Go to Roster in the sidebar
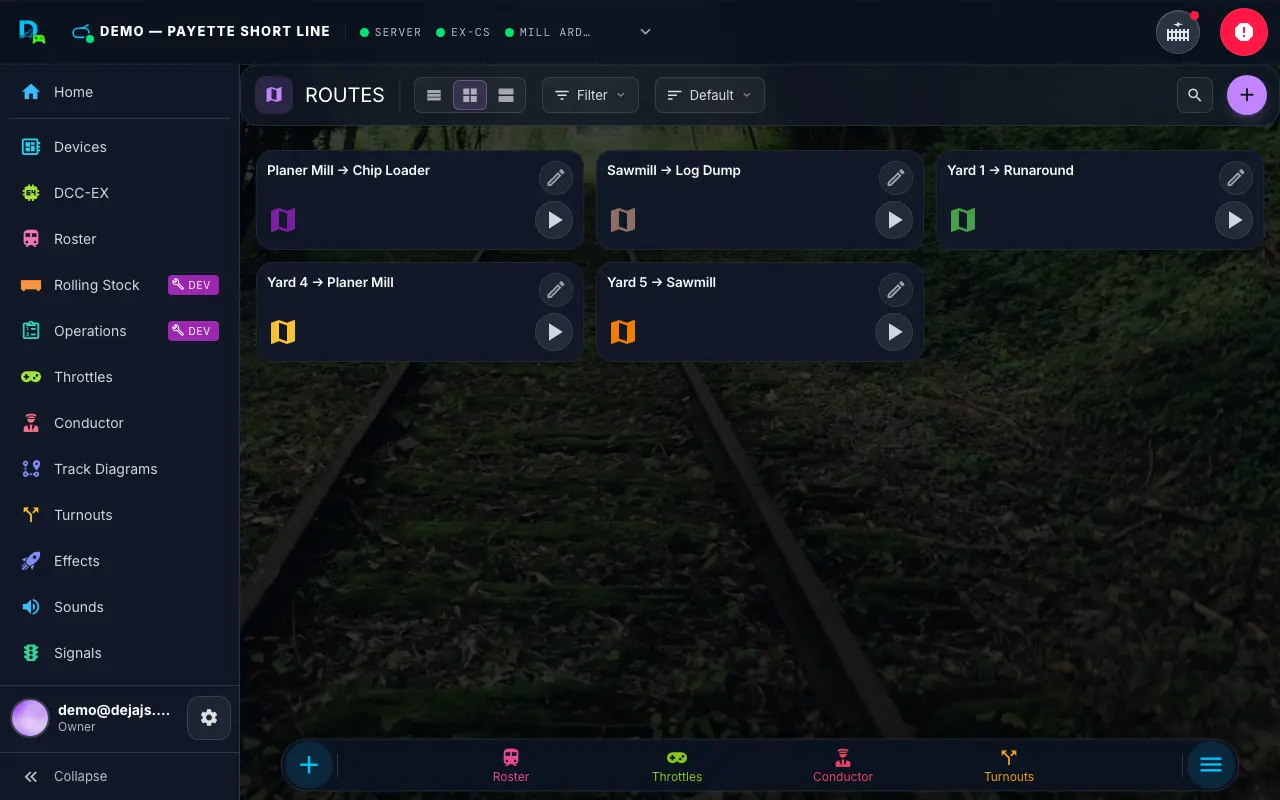Viewport: 1280px width, 800px height. point(119,239)
